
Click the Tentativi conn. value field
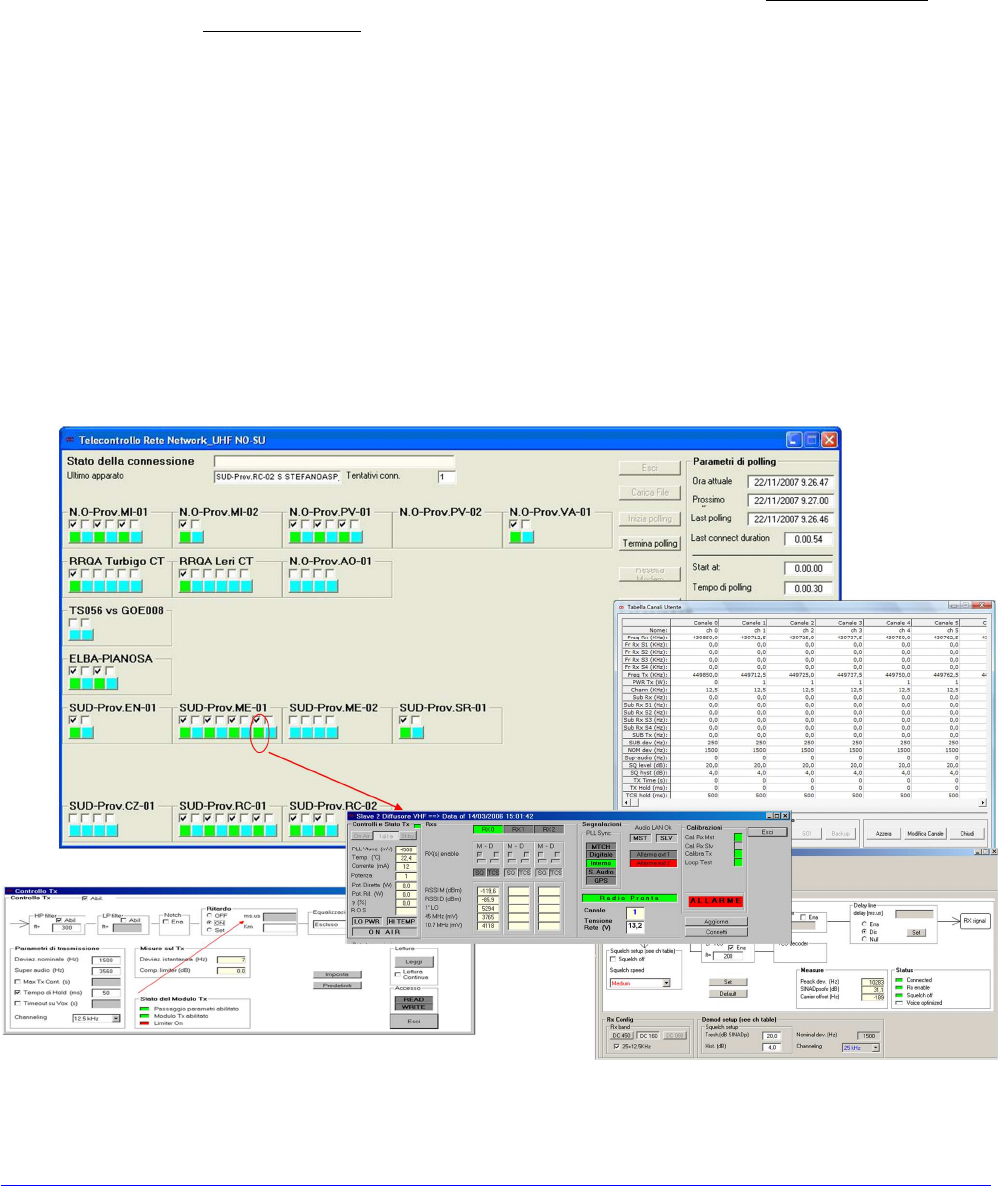point(446,477)
